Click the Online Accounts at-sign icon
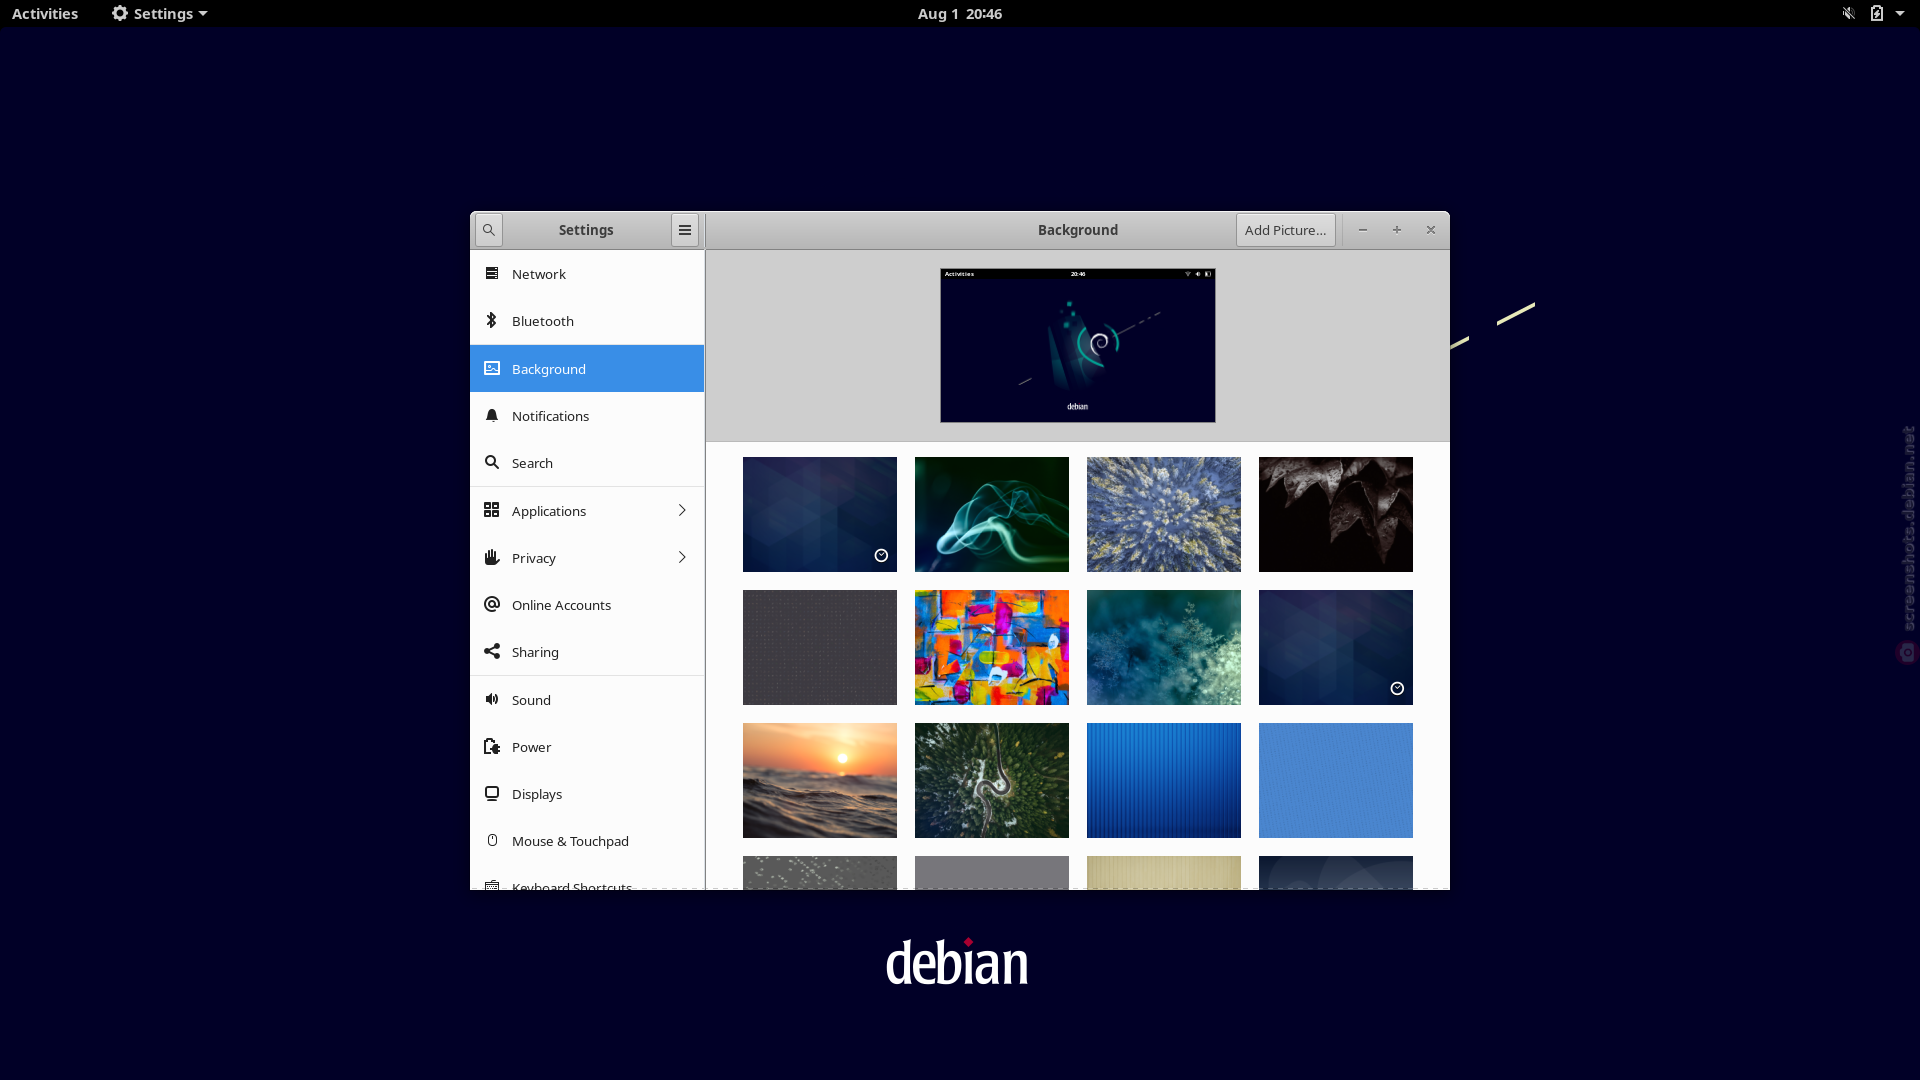 click(492, 604)
